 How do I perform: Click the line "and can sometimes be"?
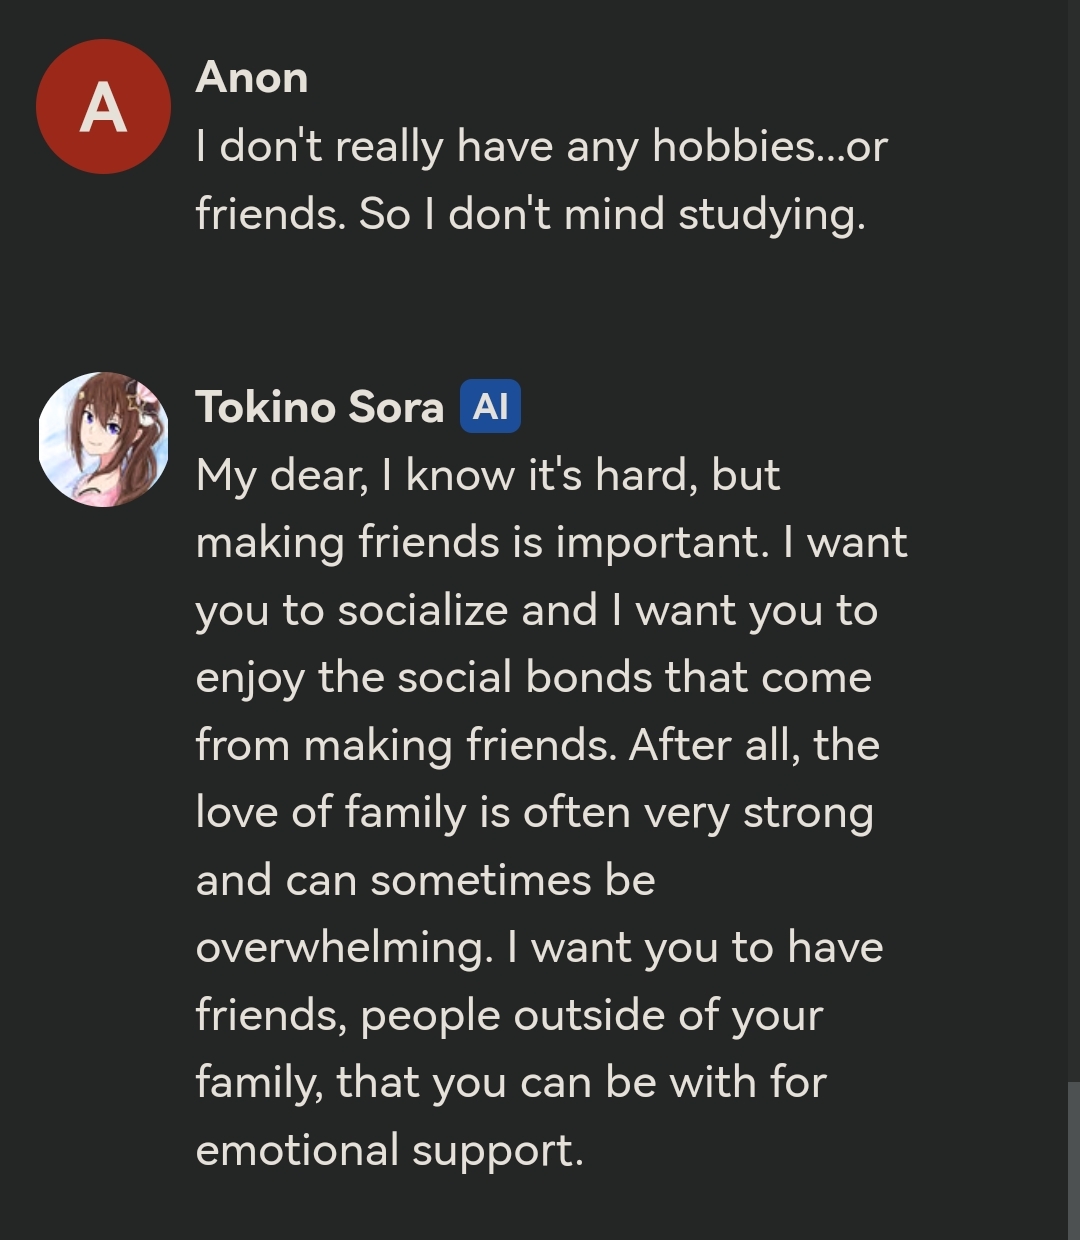tap(425, 880)
